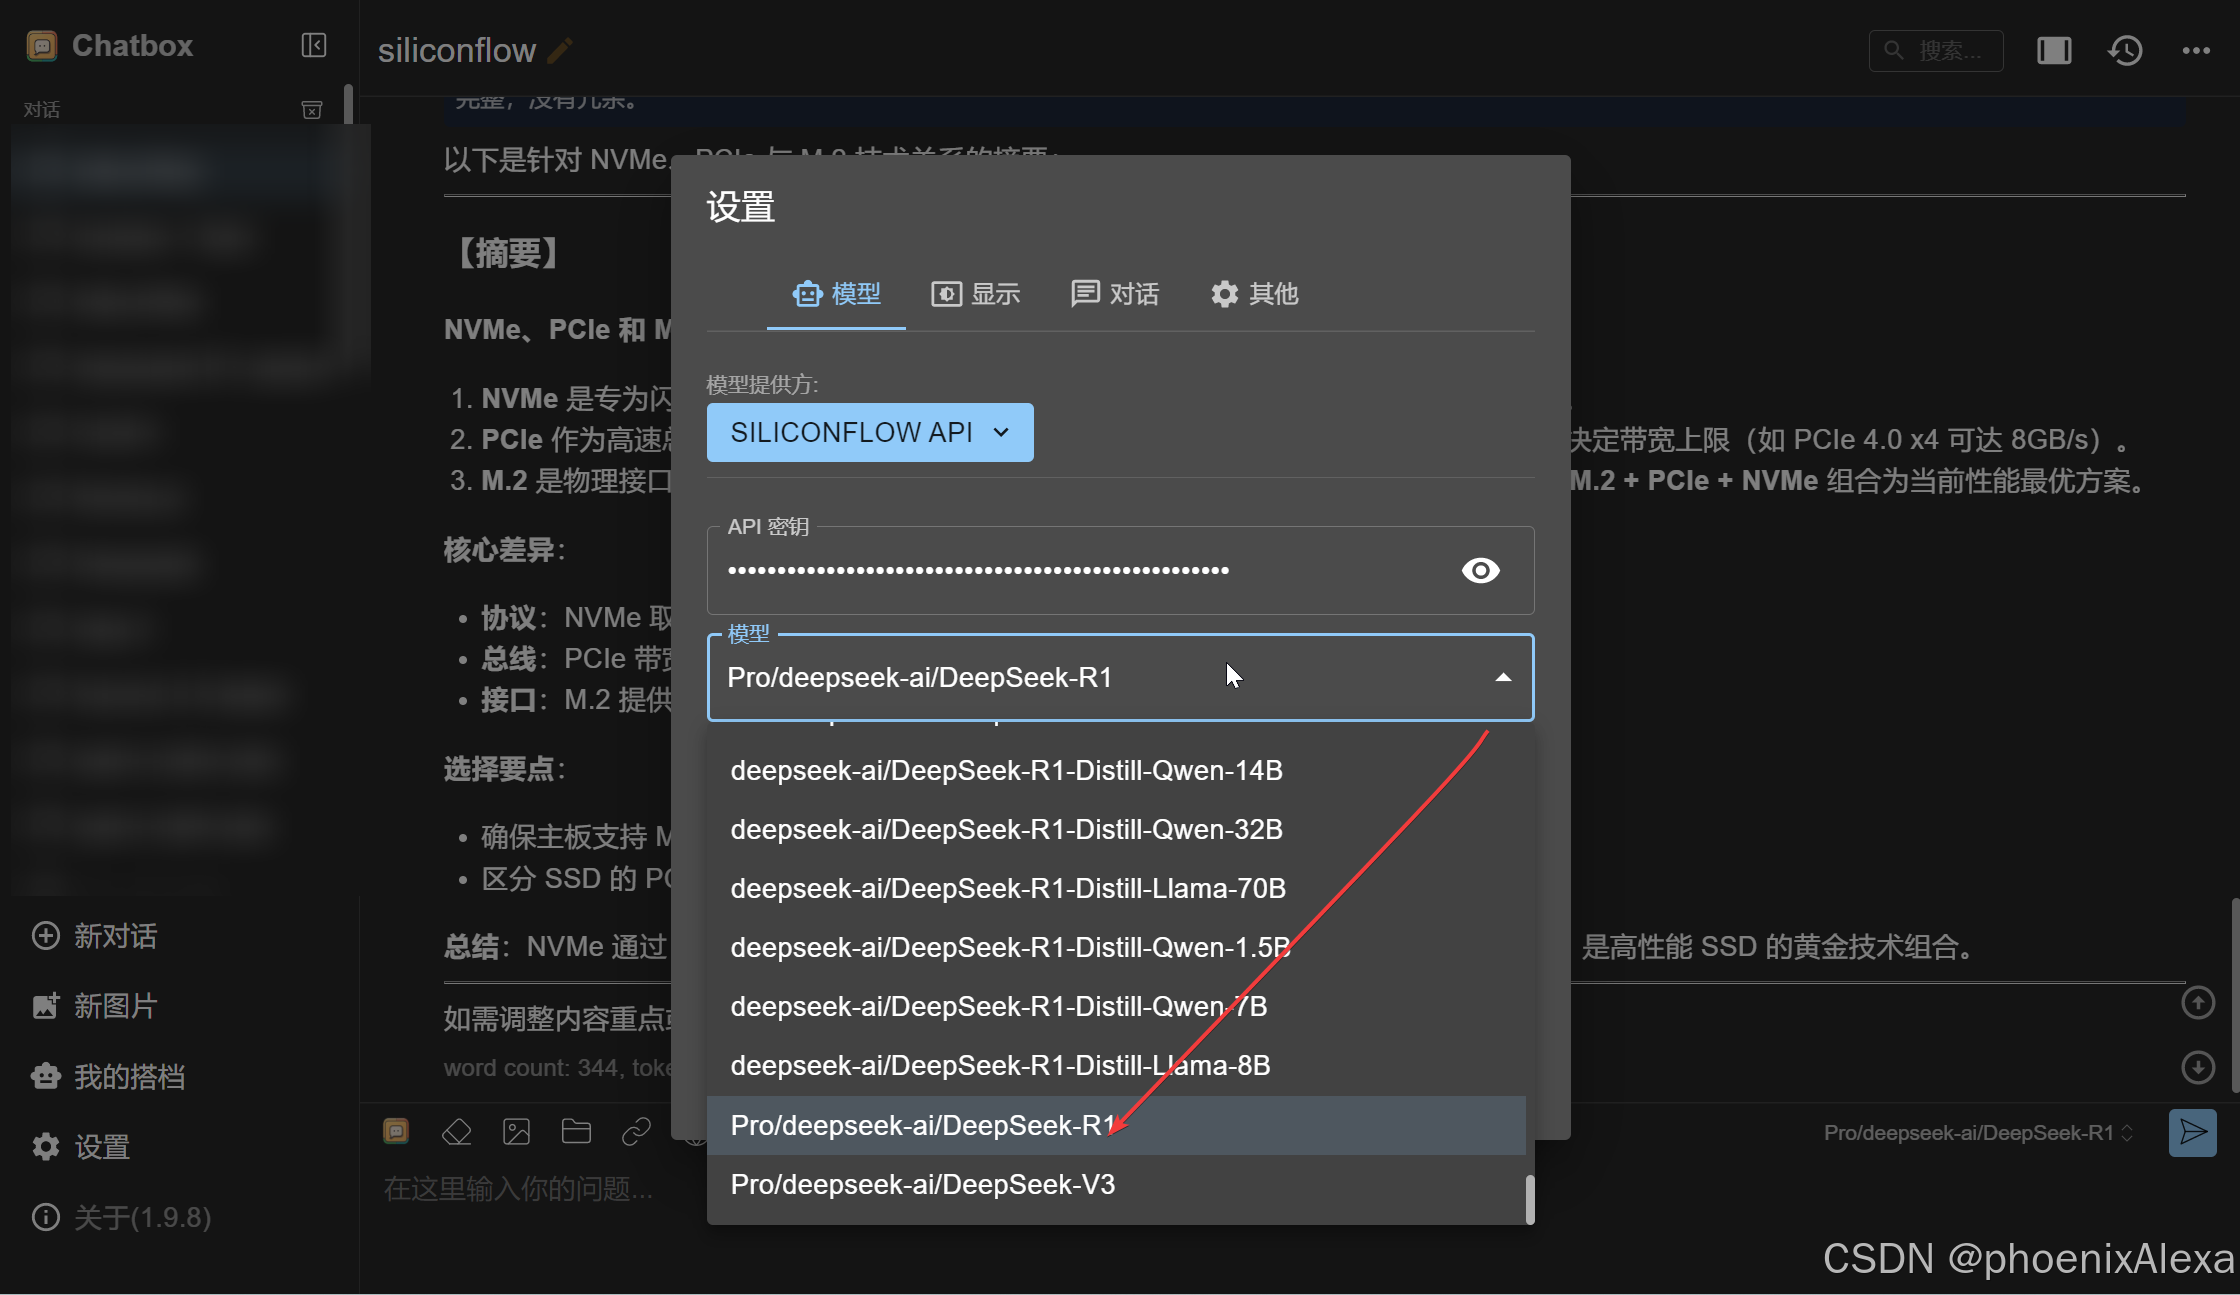The image size is (2240, 1295).
Task: Switch to the 显示 settings tab
Action: [975, 294]
